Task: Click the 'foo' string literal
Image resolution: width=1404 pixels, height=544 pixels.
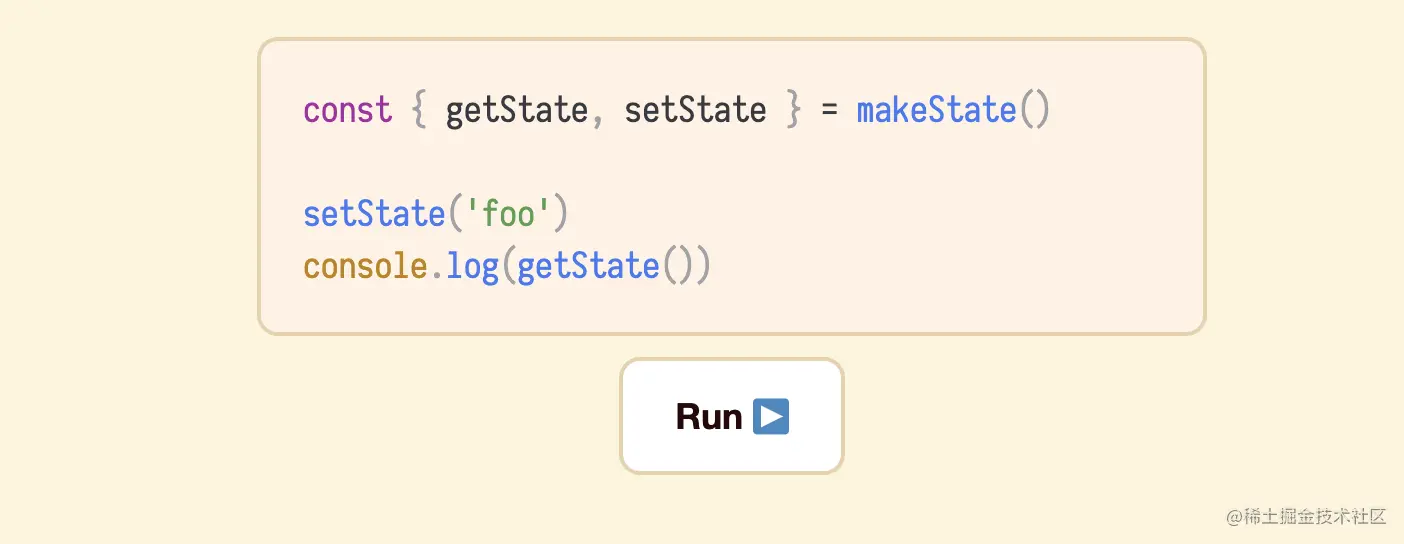Action: [508, 214]
